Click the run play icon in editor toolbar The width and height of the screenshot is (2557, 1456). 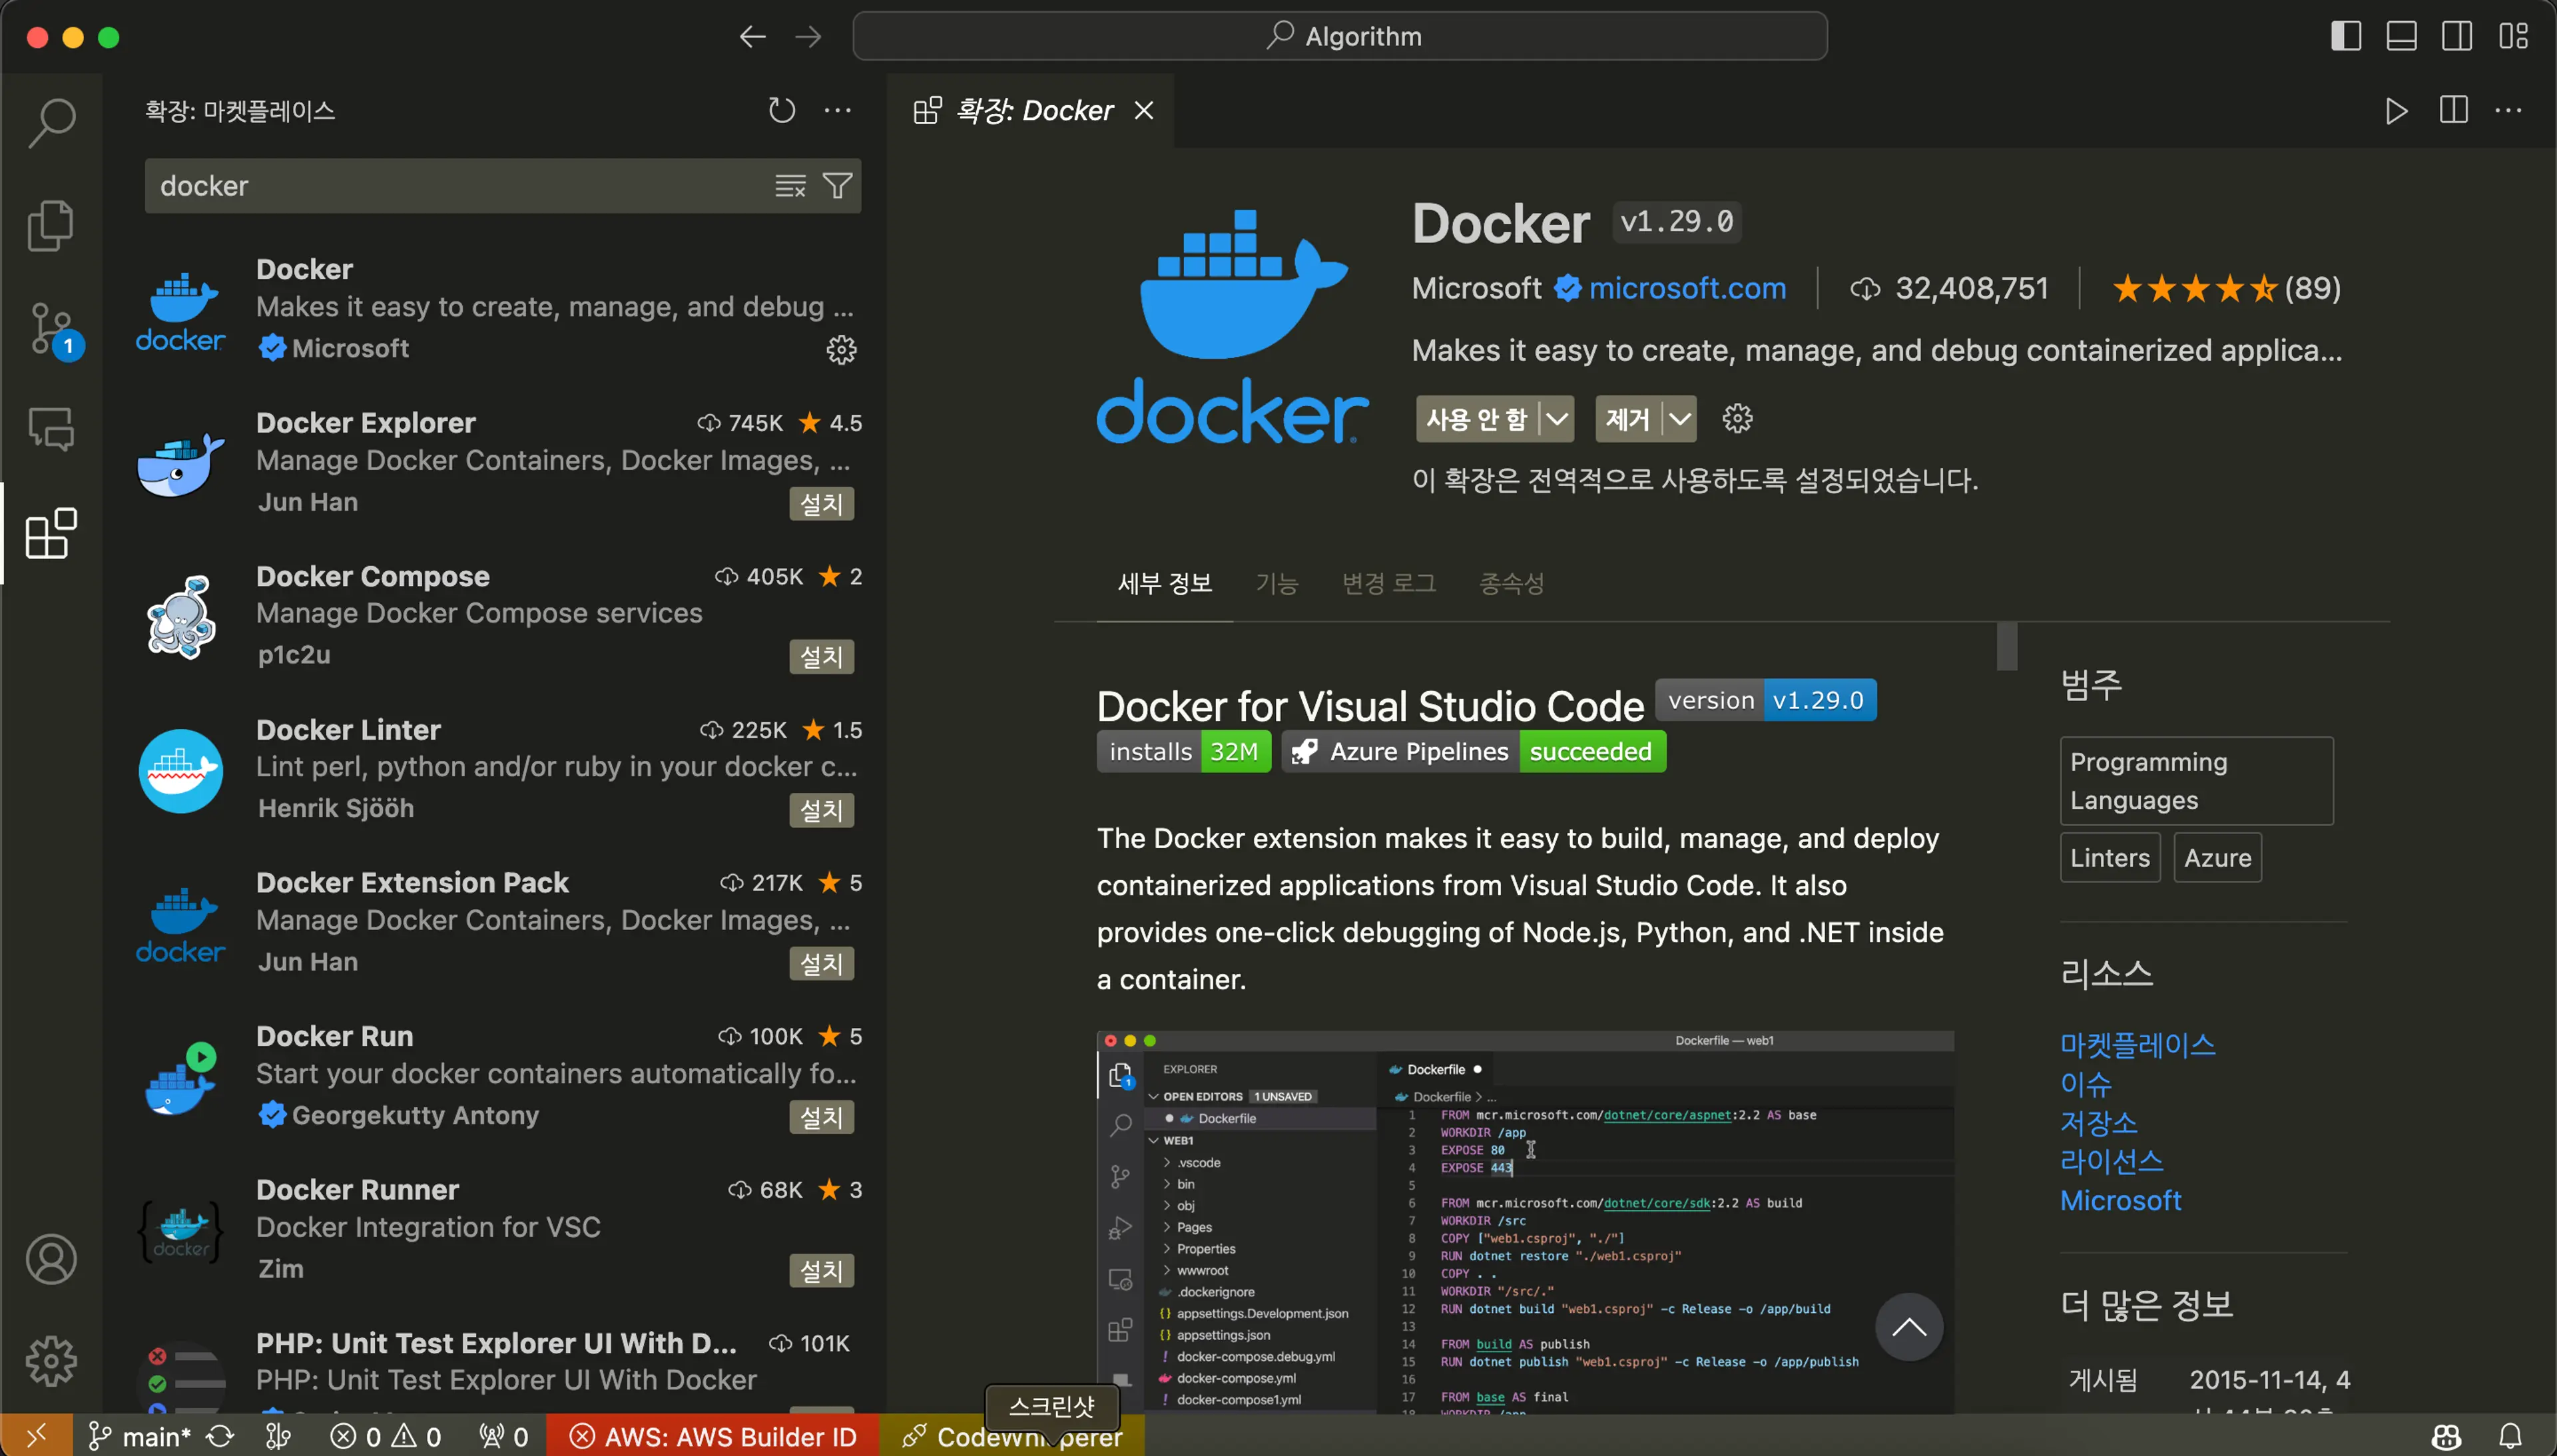pos(2396,110)
